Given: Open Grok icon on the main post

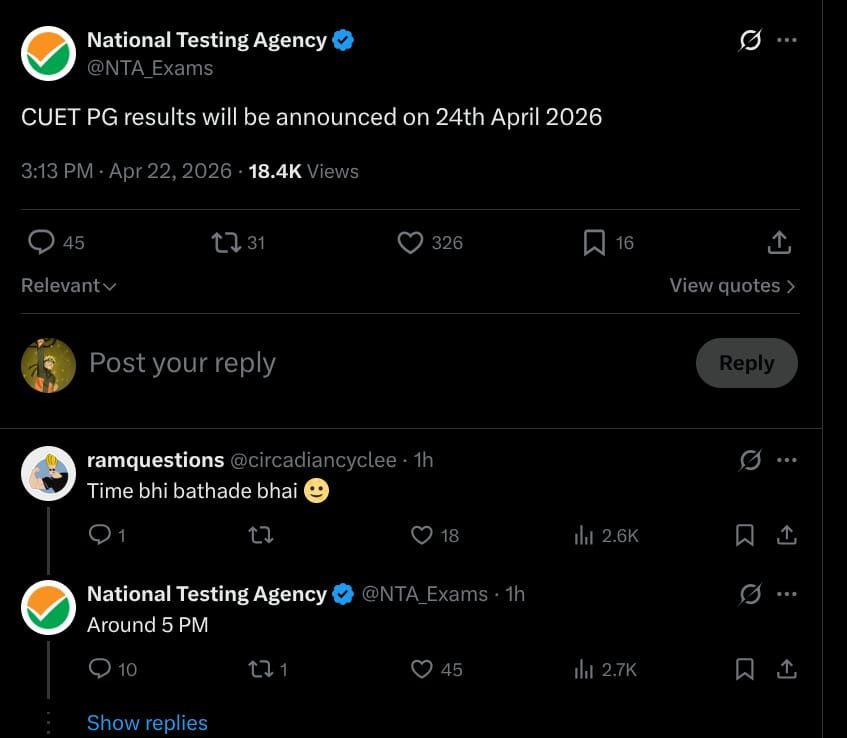Looking at the screenshot, I should point(749,41).
